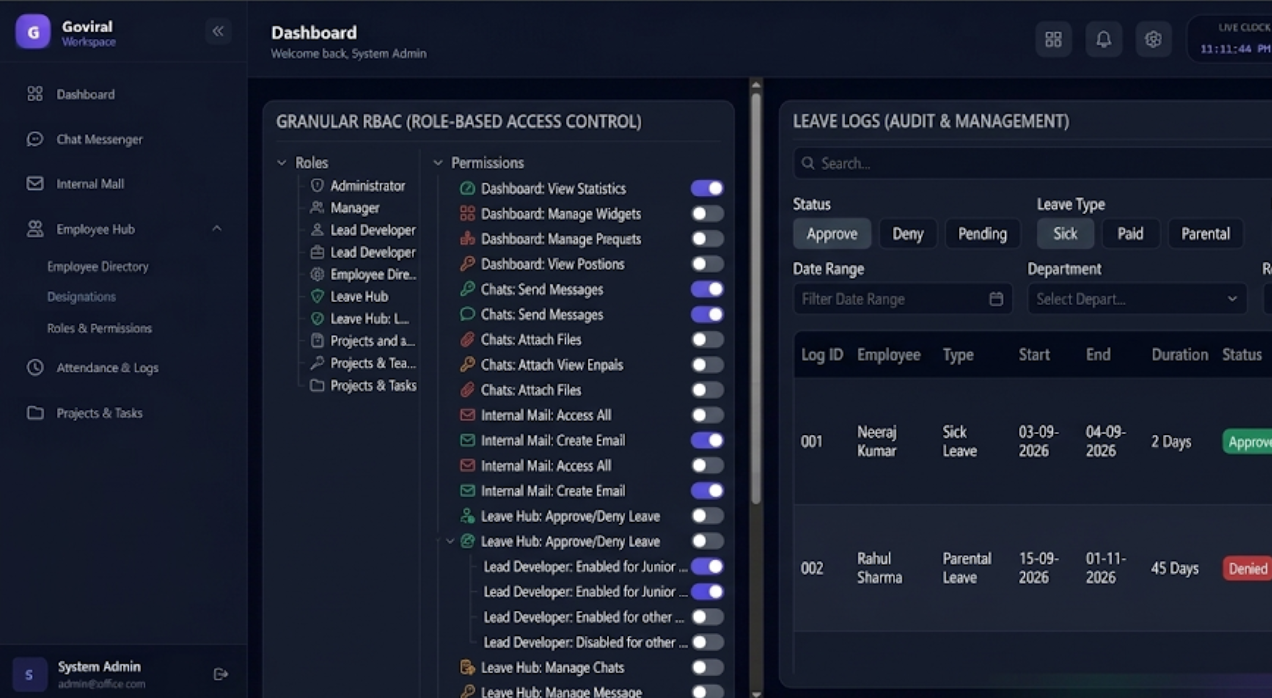Collapse the Permissions tree
Image resolution: width=1272 pixels, height=698 pixels.
point(438,163)
